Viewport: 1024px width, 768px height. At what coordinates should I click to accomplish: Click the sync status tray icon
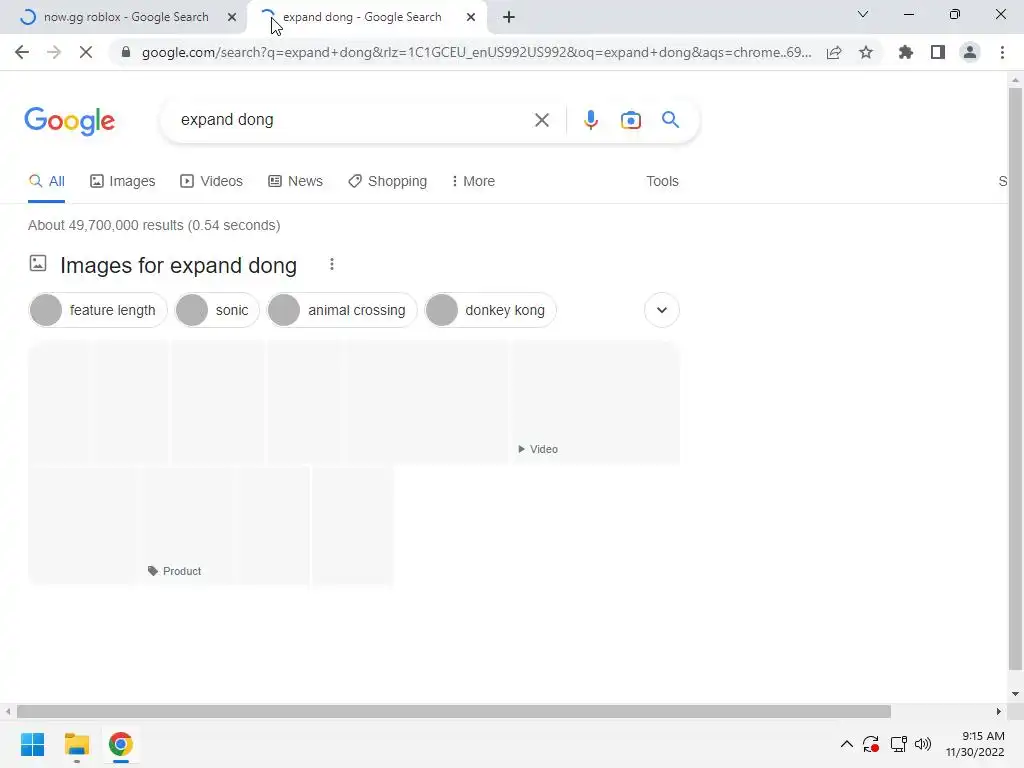point(871,744)
